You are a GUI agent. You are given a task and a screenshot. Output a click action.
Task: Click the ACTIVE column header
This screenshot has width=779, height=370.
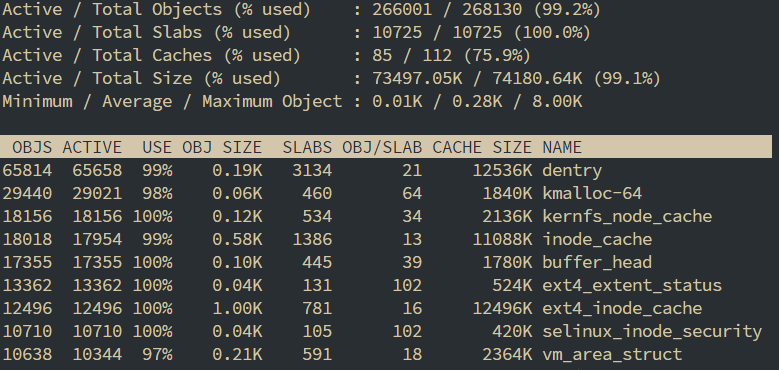[x=92, y=147]
